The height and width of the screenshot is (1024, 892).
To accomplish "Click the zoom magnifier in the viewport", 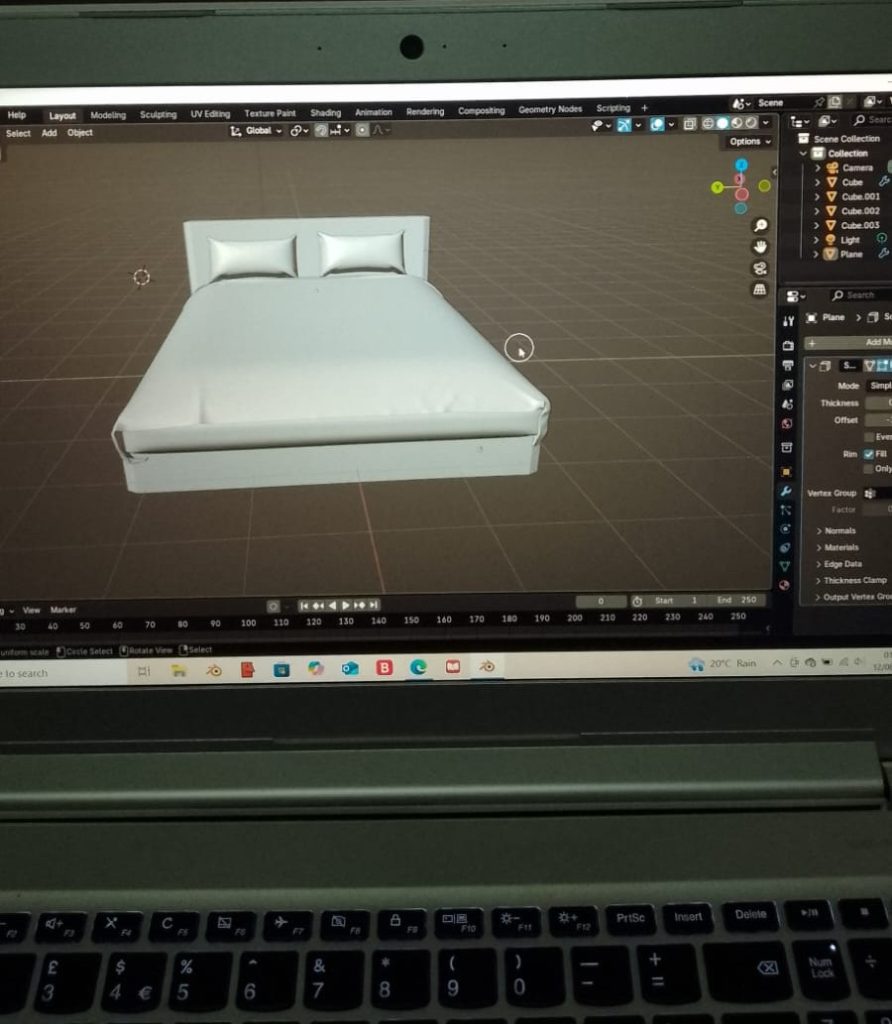I will pyautogui.click(x=761, y=226).
